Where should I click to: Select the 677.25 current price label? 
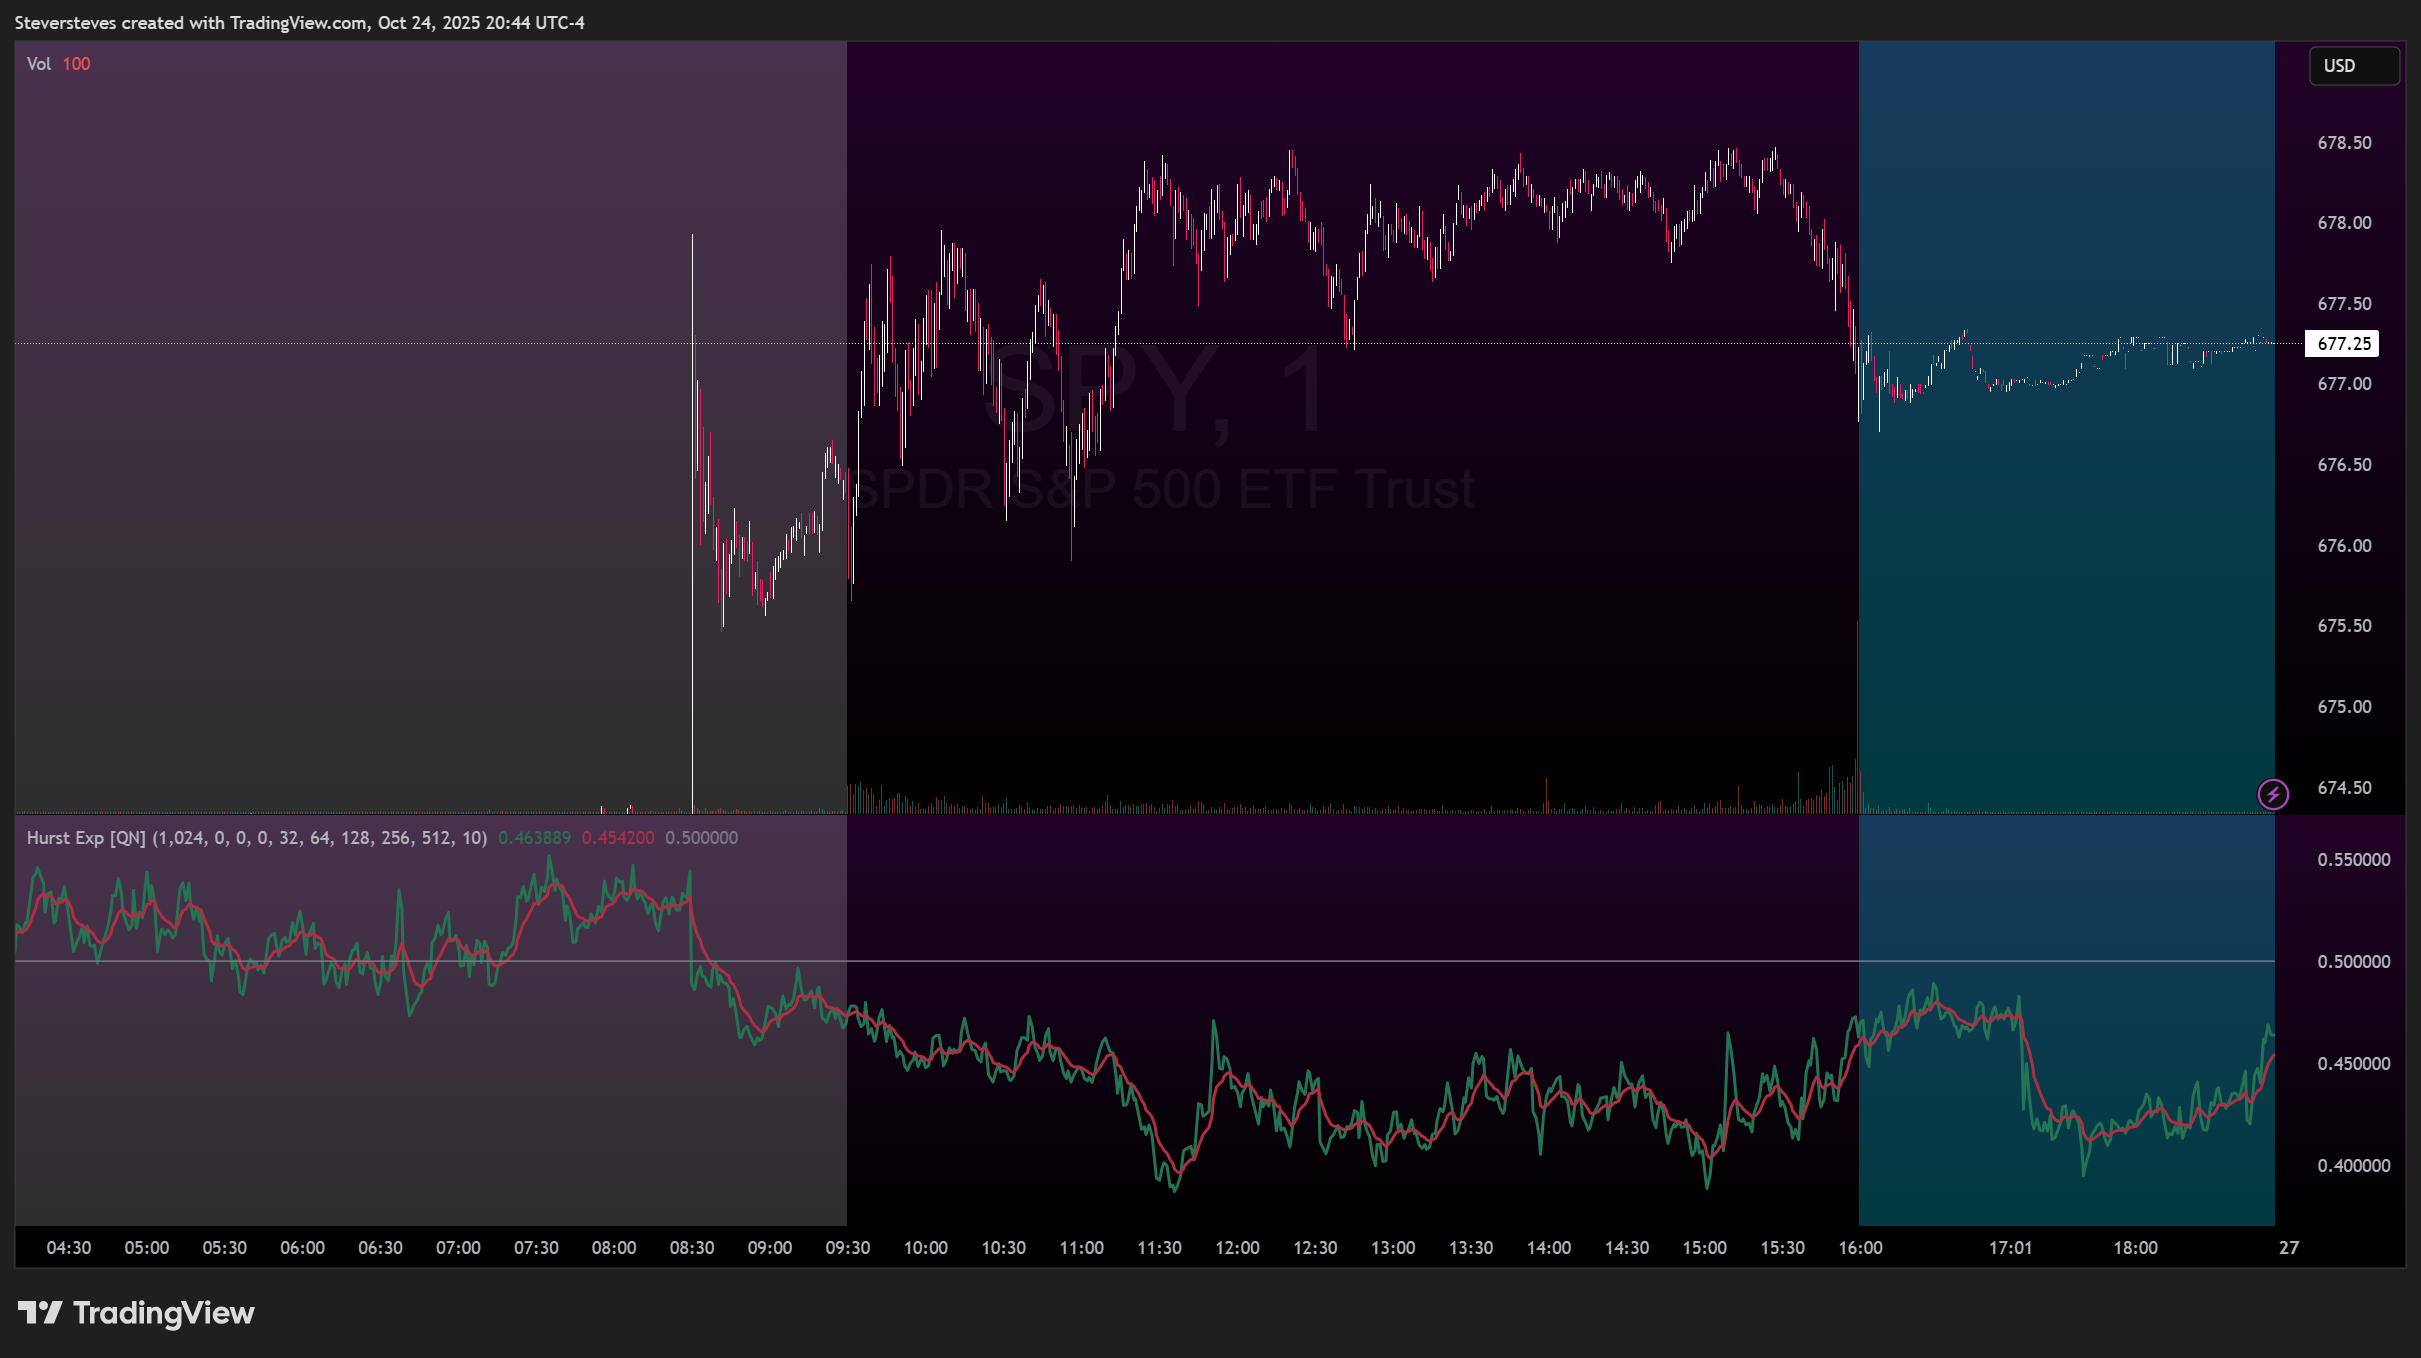tap(2343, 344)
